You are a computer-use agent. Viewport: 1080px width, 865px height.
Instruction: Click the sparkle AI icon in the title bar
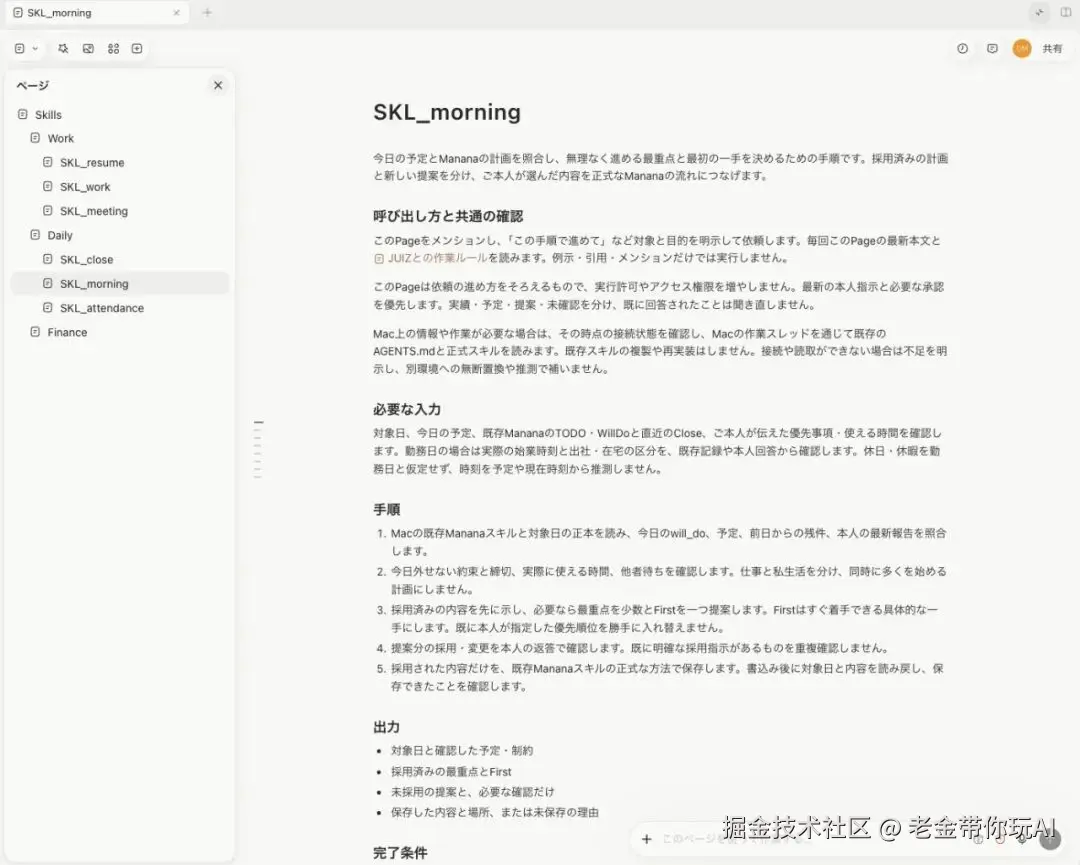pos(1039,12)
